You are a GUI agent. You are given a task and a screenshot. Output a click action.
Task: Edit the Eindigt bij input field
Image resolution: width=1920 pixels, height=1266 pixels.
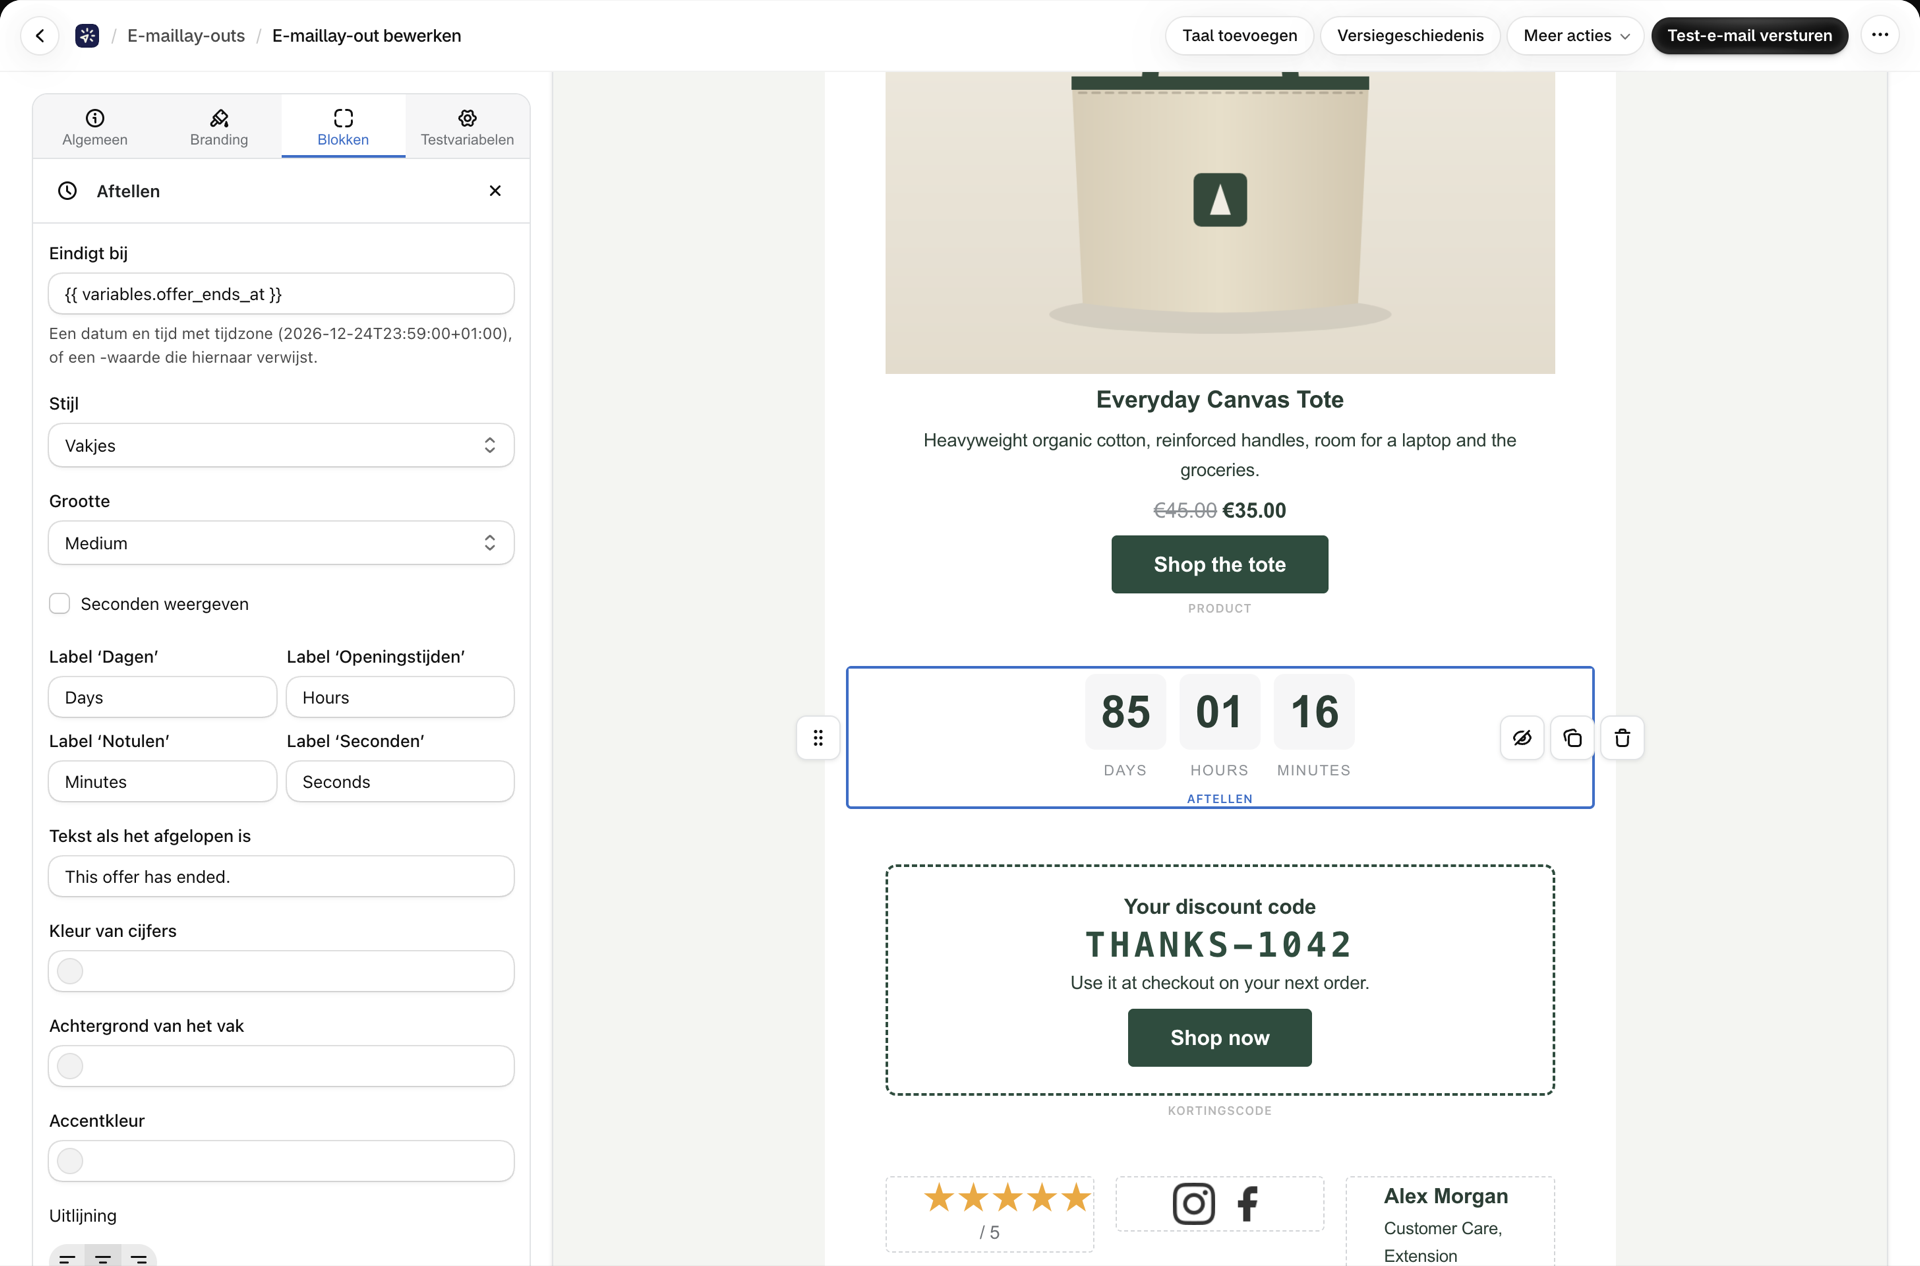281,294
